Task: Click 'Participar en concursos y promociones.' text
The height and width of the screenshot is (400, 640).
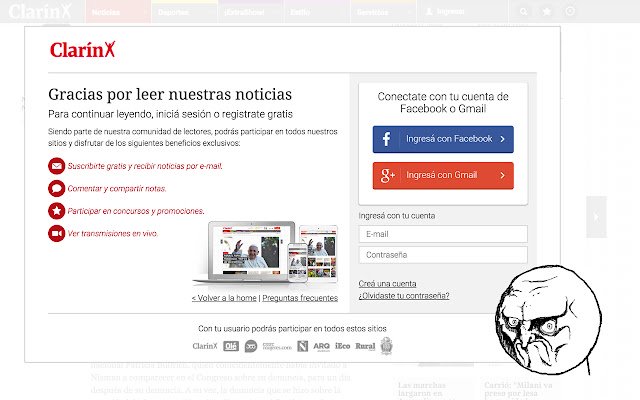Action: 136,211
